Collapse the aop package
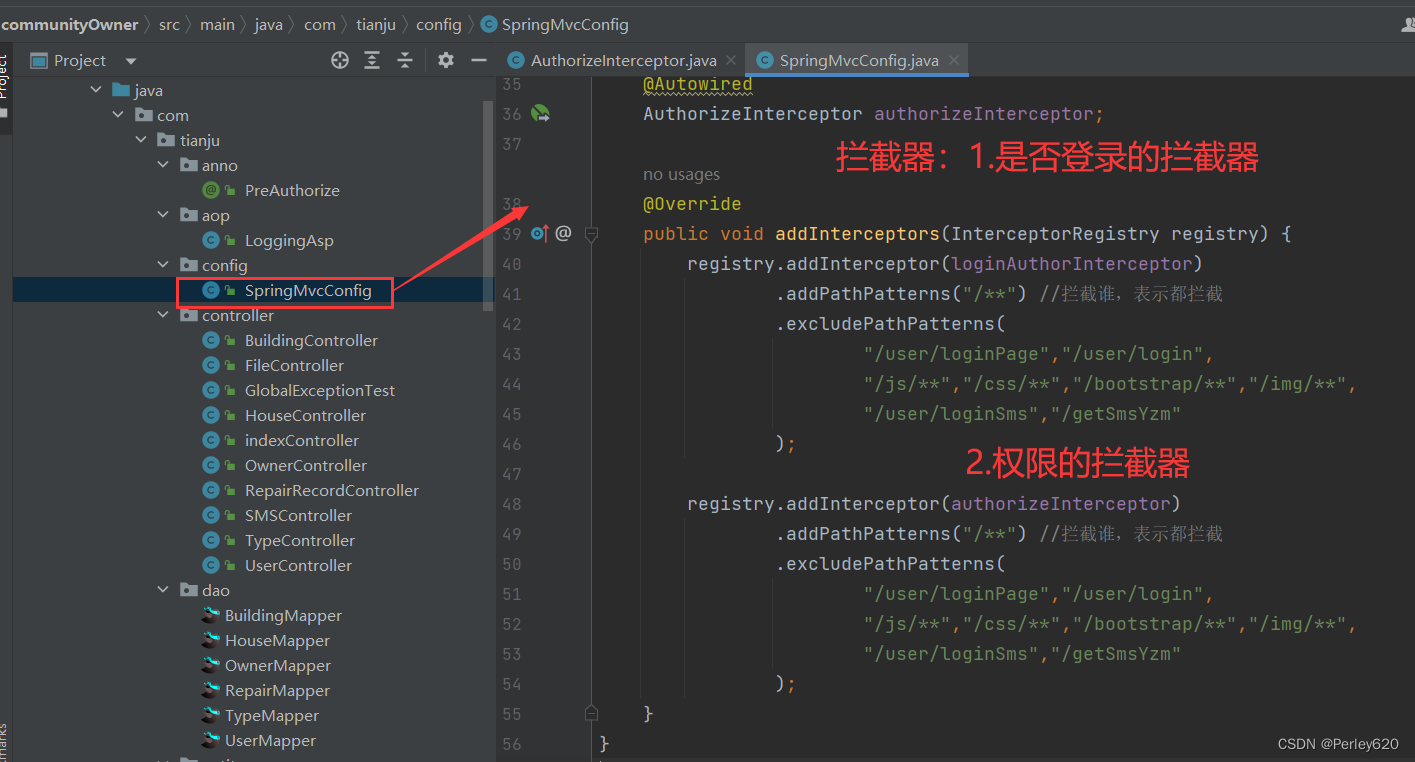1415x762 pixels. pos(164,215)
